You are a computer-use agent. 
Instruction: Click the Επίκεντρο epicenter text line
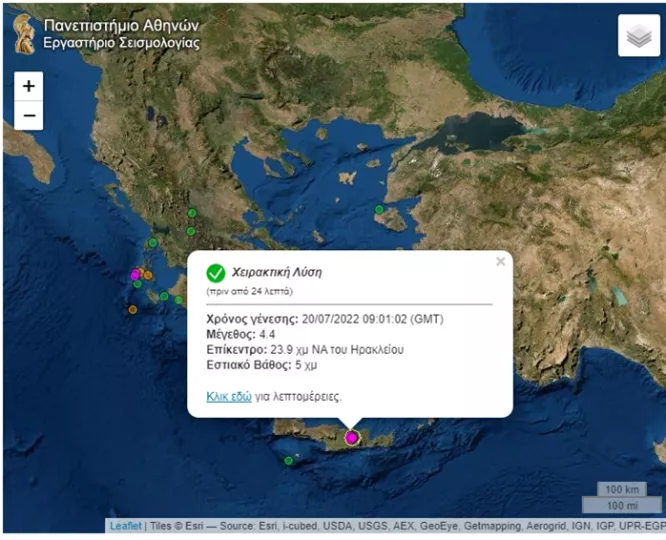click(304, 349)
